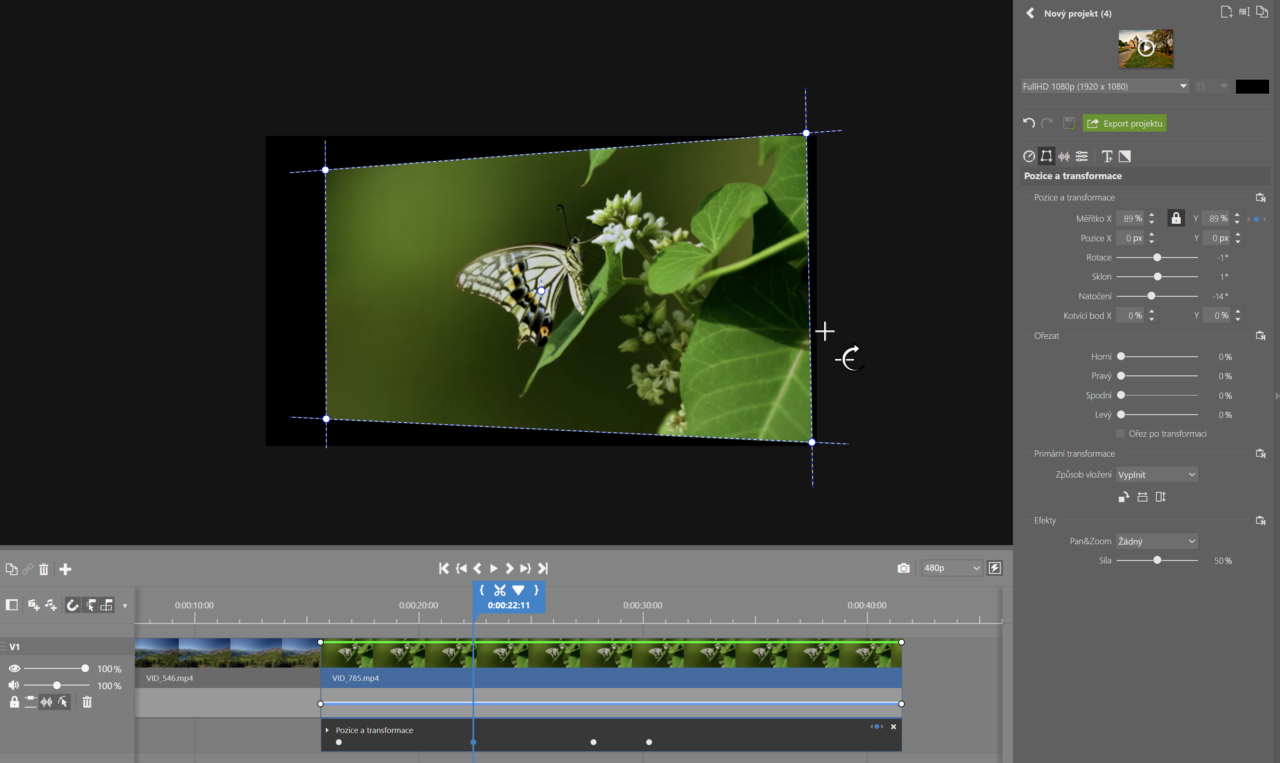The image size is (1280, 763).
Task: Toggle the lightning fast preview button
Action: (x=995, y=568)
